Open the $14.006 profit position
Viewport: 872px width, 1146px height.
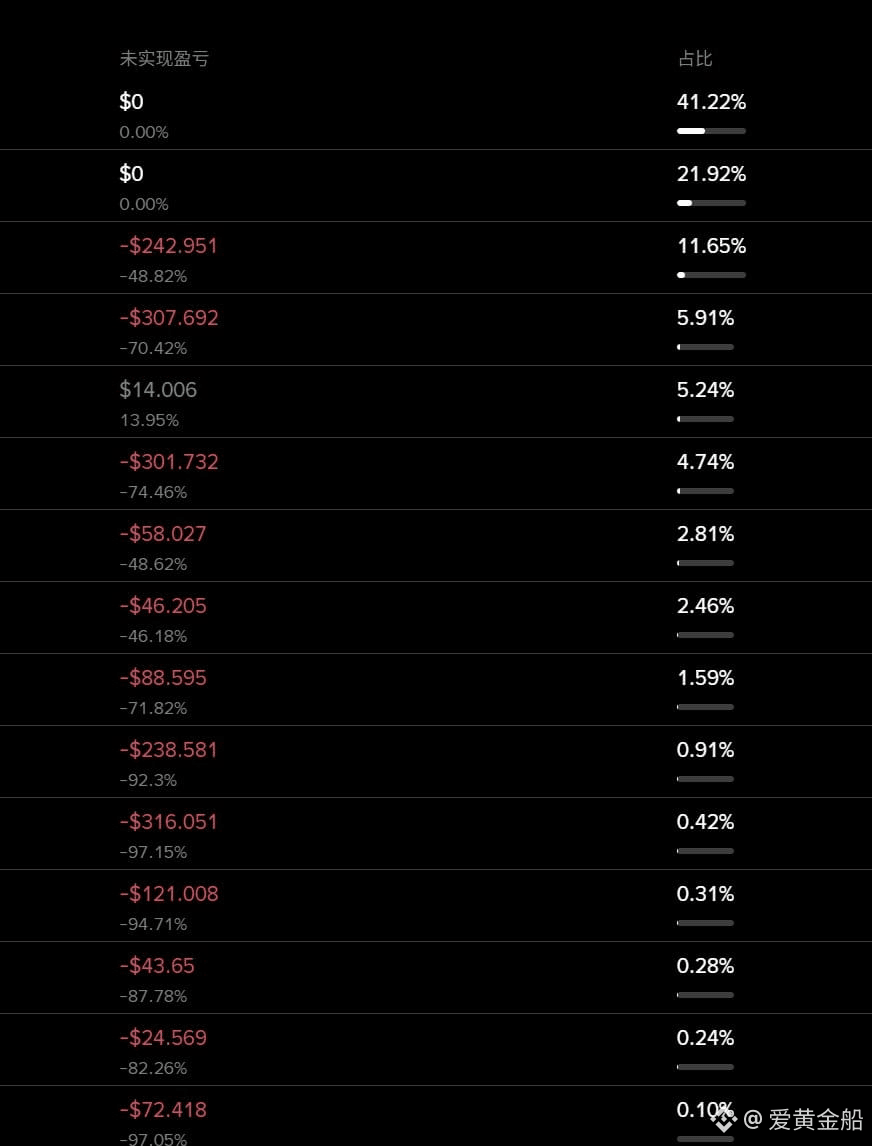(x=158, y=390)
